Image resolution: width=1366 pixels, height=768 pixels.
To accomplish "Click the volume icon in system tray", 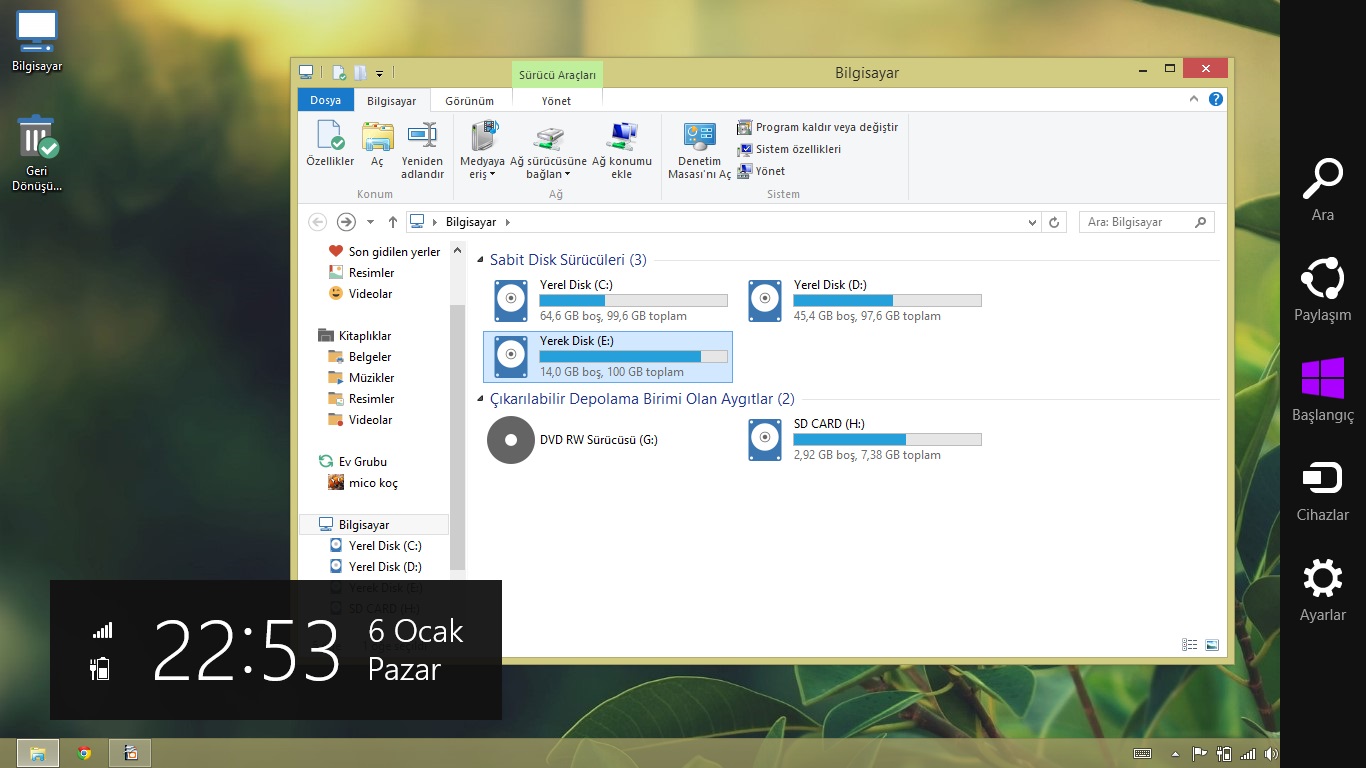I will pos(1270,754).
